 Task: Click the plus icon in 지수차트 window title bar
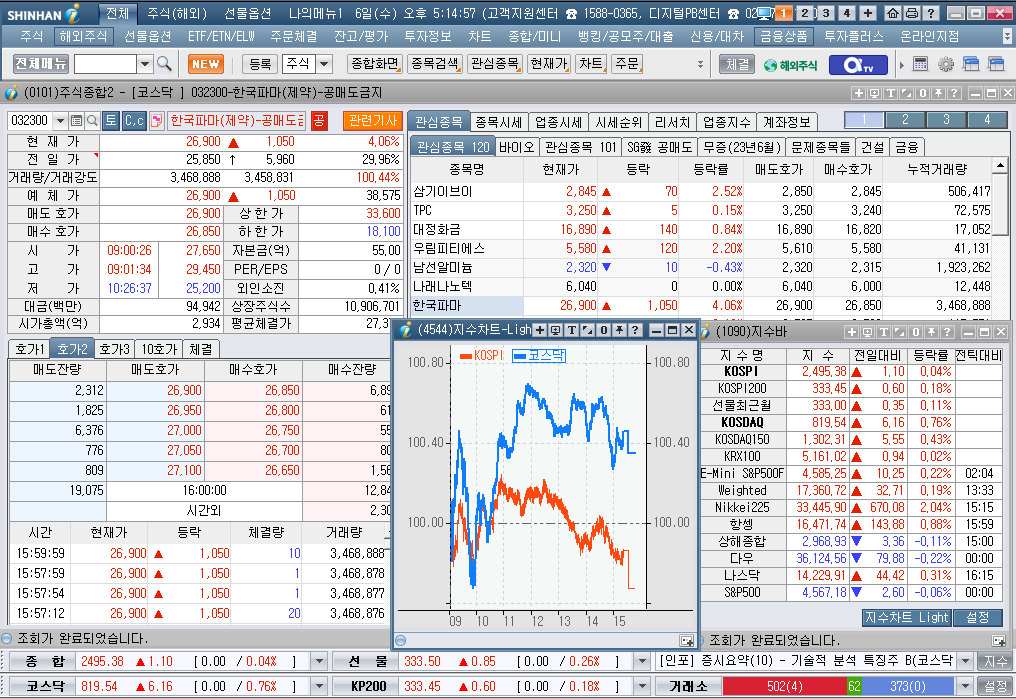tap(540, 330)
